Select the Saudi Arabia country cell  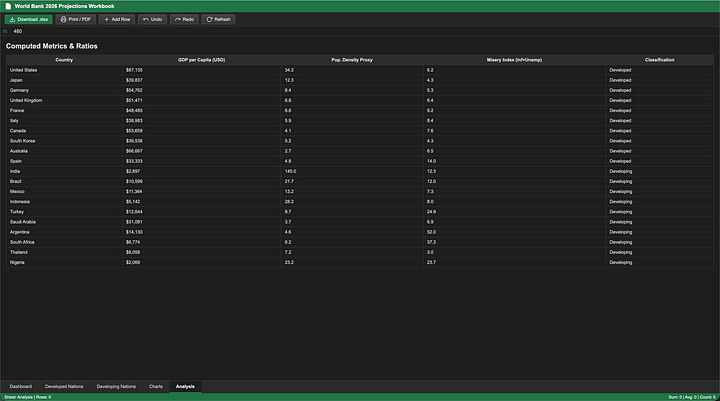[x=64, y=221]
